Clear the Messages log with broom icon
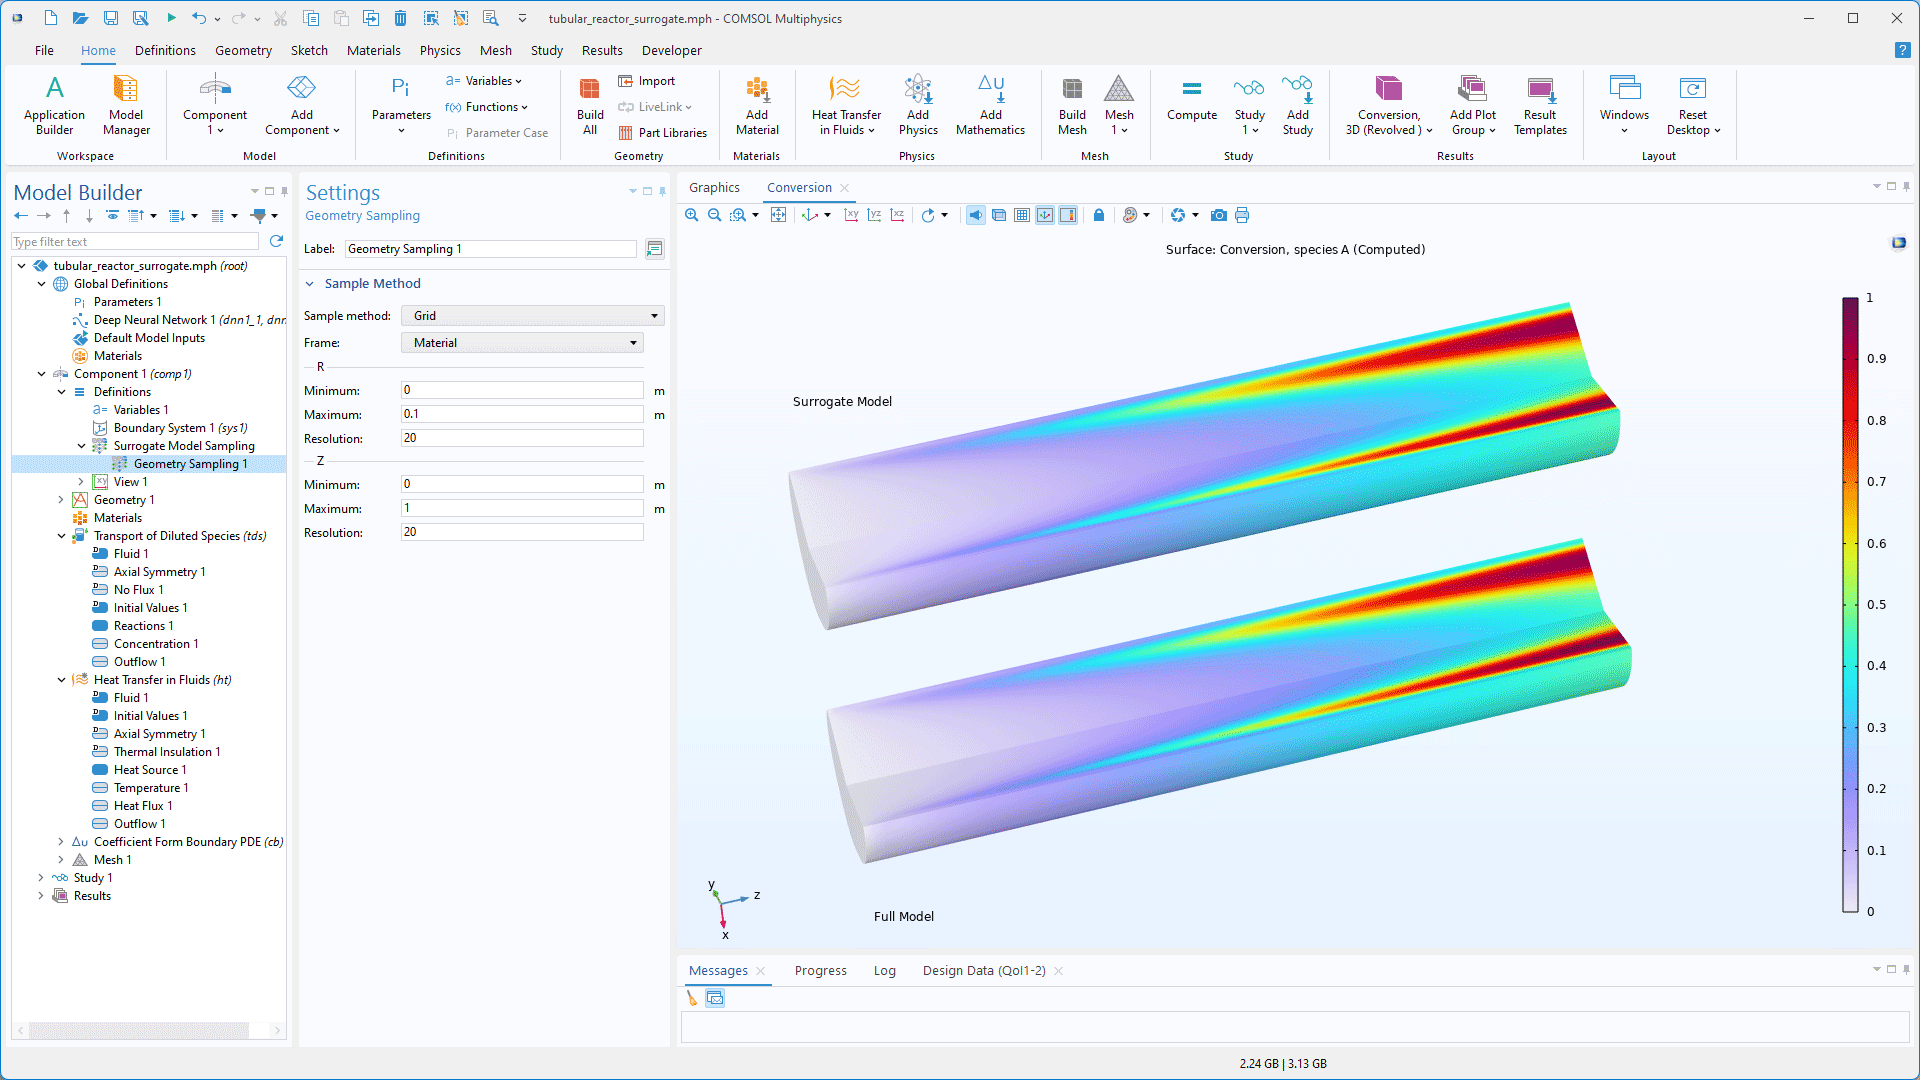This screenshot has height=1080, width=1920. point(692,998)
